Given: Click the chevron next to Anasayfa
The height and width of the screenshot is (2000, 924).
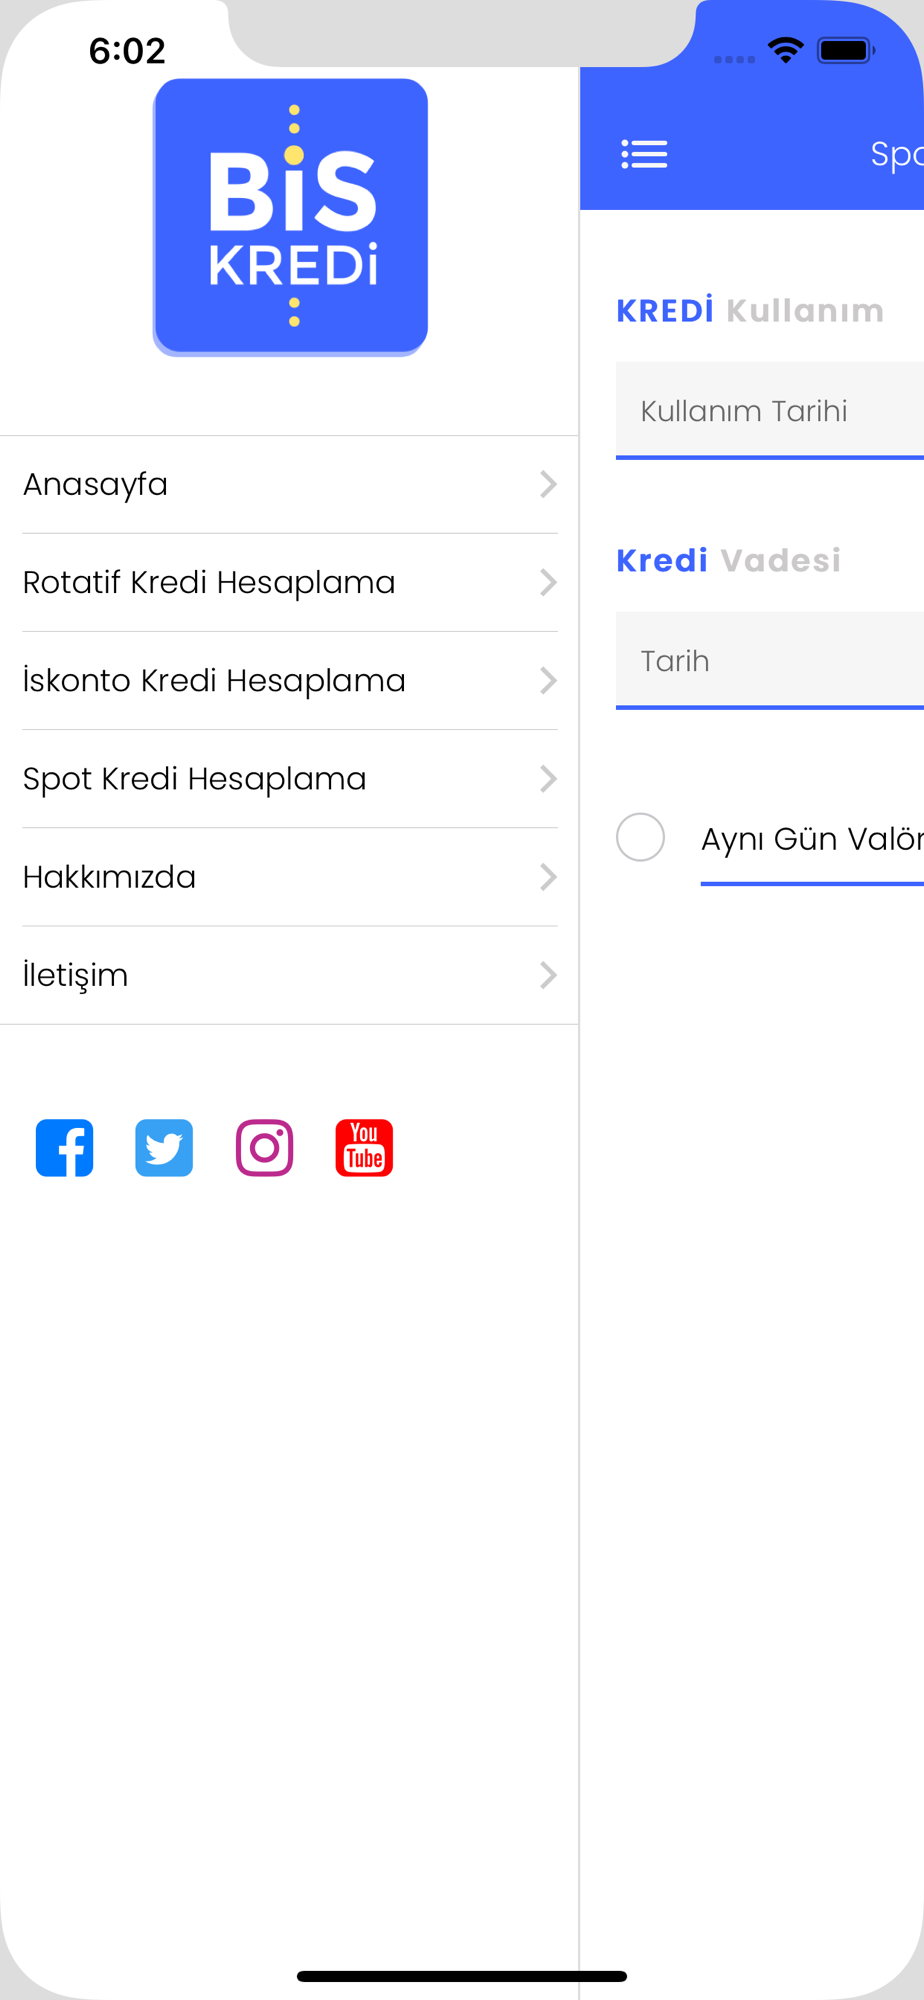Looking at the screenshot, I should pyautogui.click(x=548, y=484).
